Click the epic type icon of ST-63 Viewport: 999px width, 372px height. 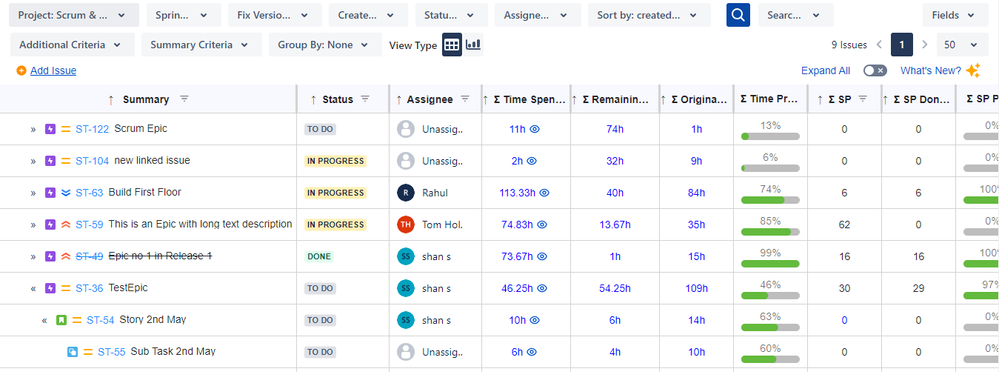[50, 192]
